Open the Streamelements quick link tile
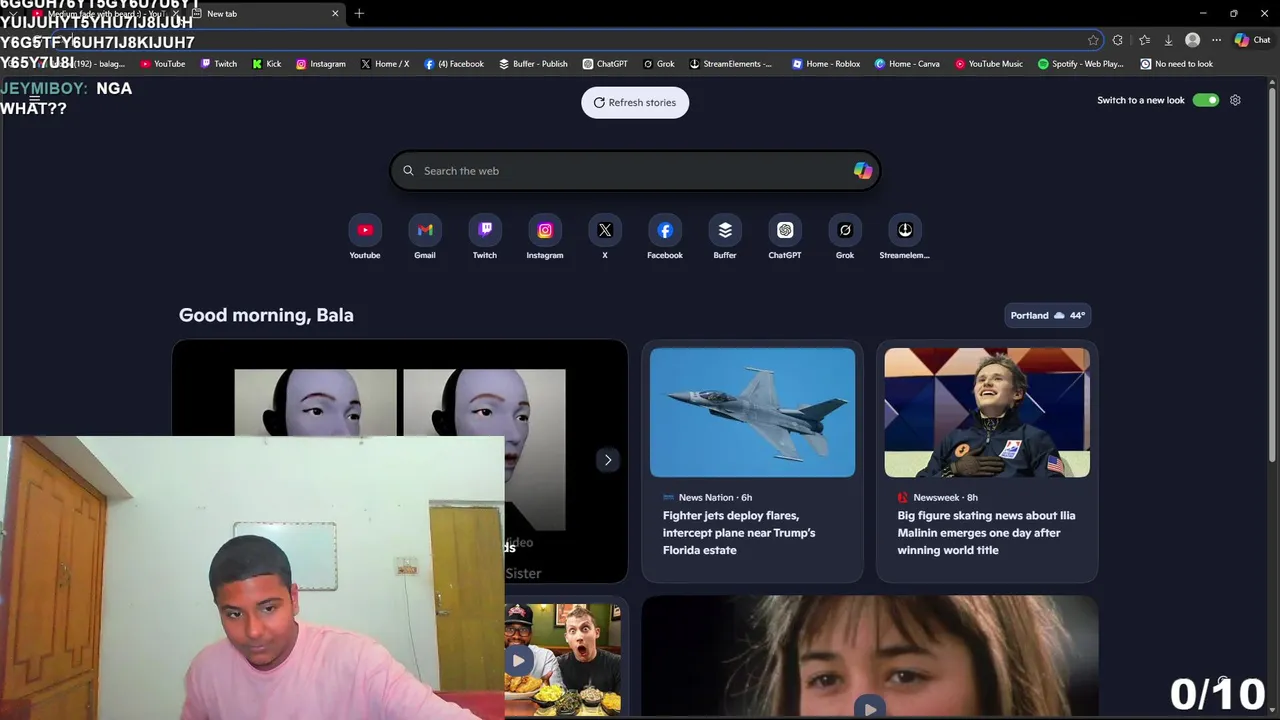 click(x=905, y=238)
